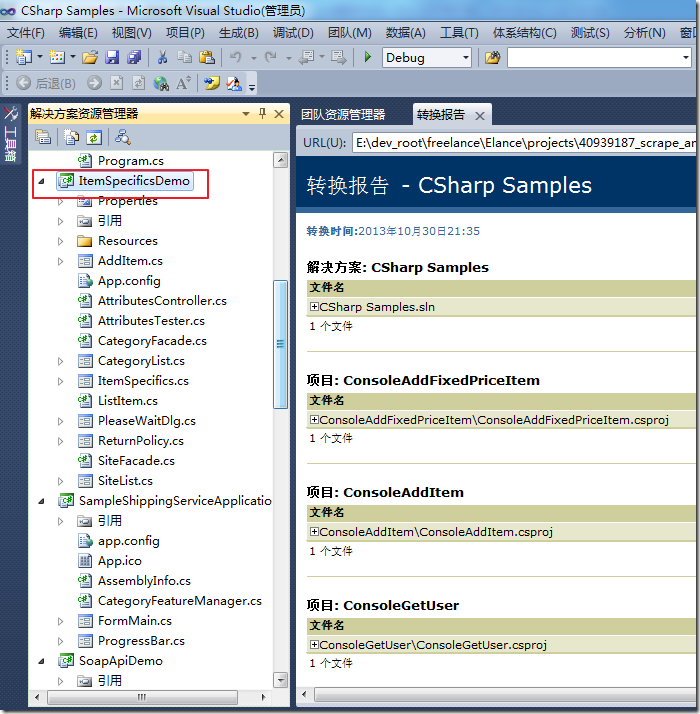Expand the Resources folder node
Image resolution: width=700 pixels, height=714 pixels.
point(61,241)
